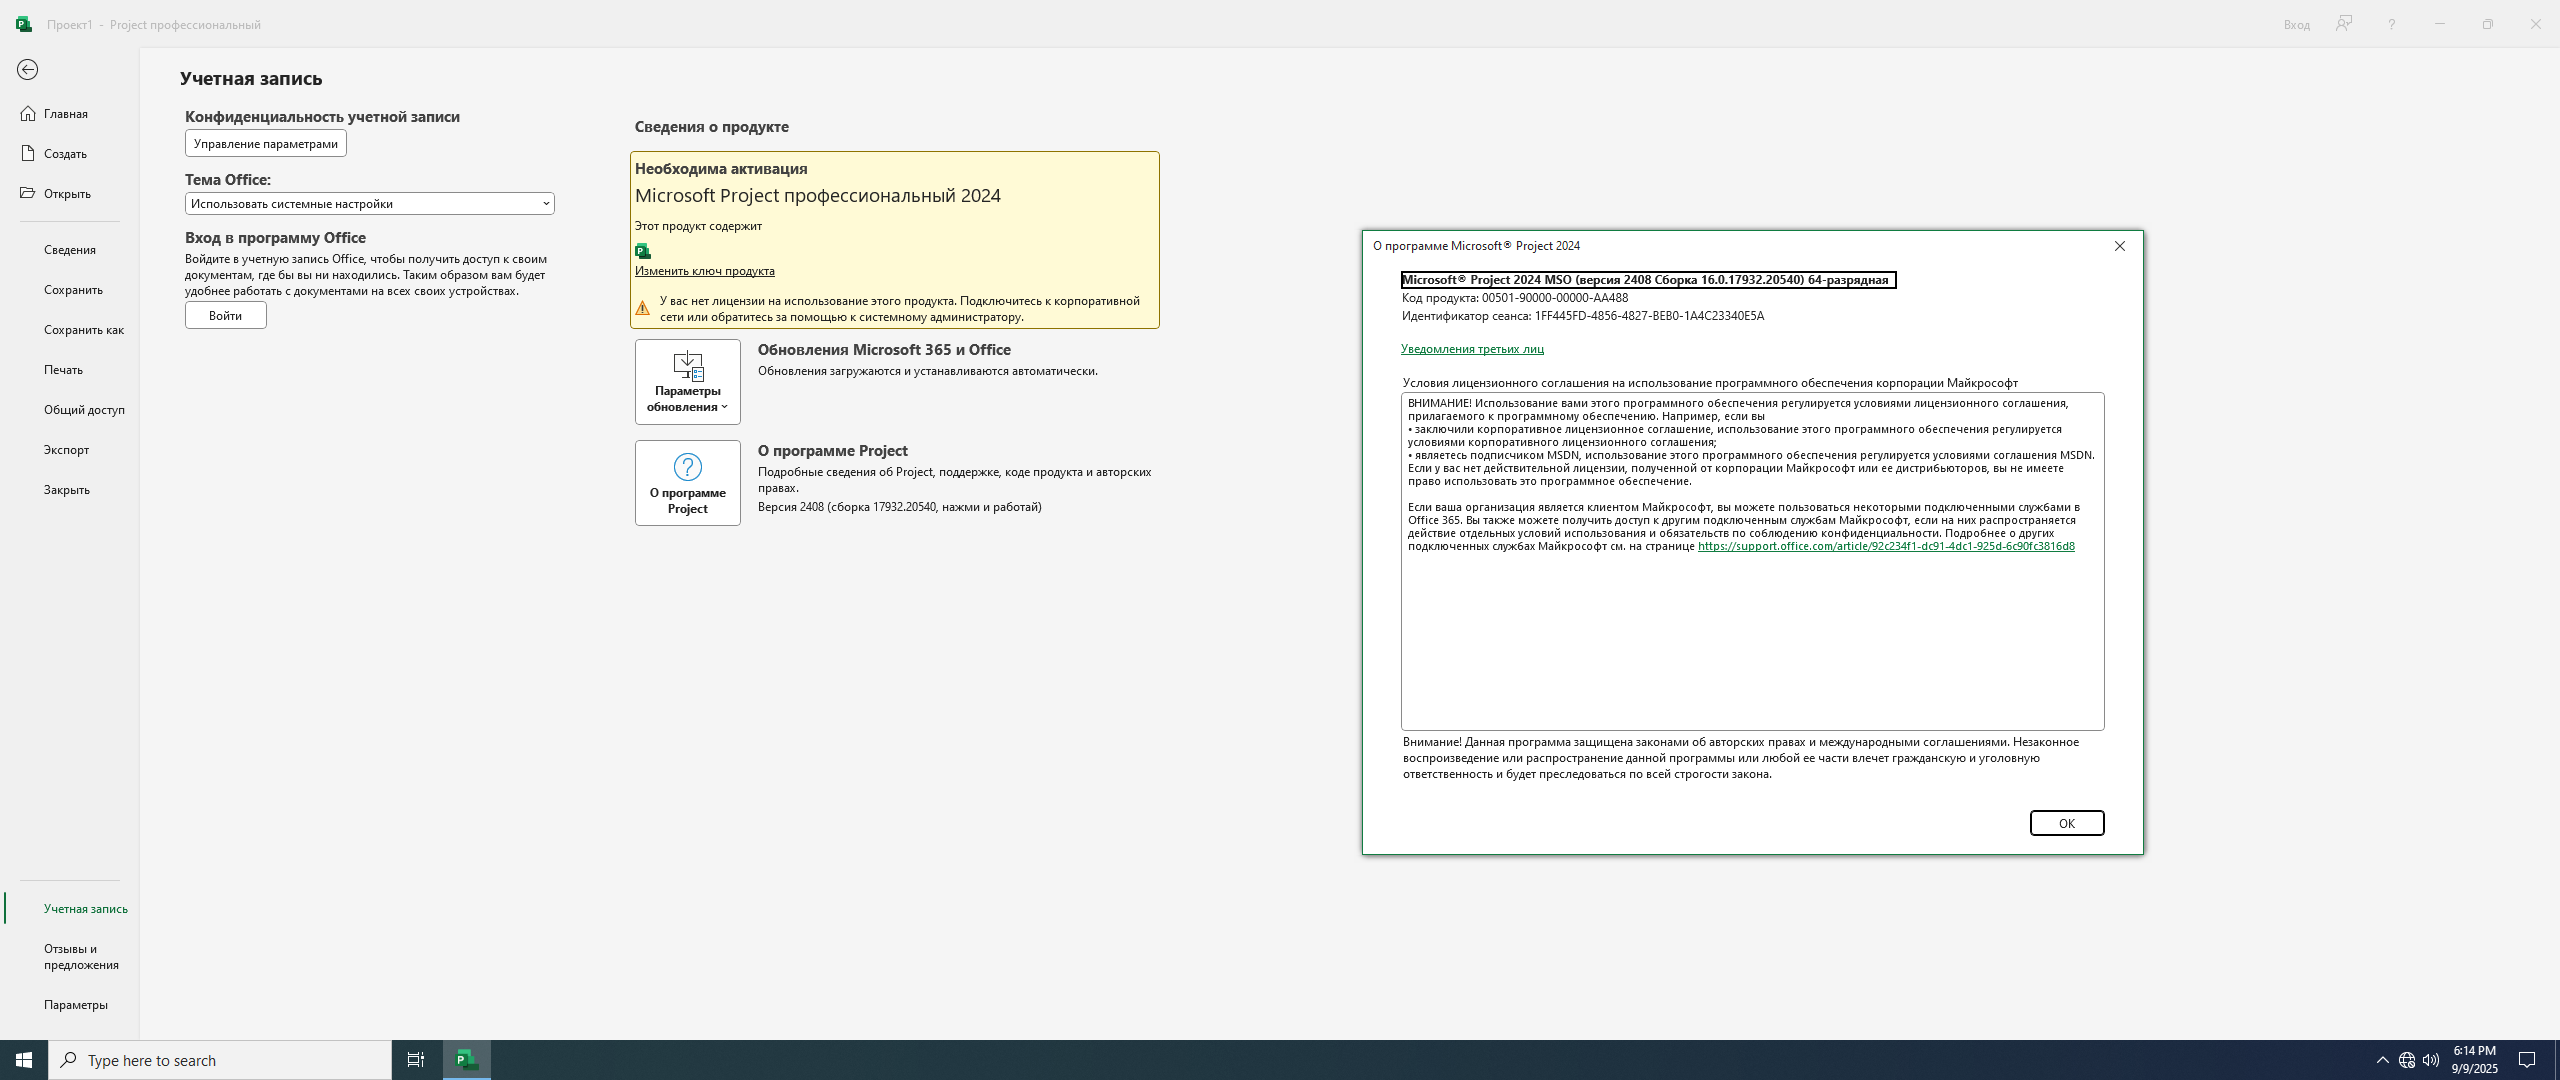Screen dimensions: 2560x1080
Task: Show hidden tray icons chevron
Action: (2382, 1060)
